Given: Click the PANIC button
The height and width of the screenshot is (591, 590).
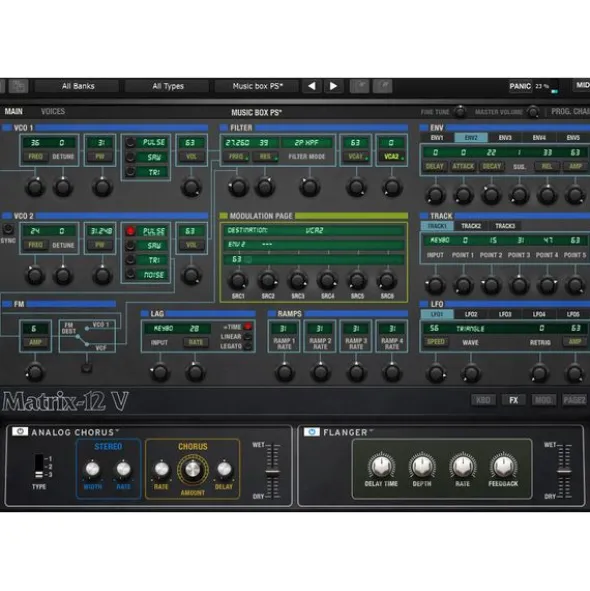Looking at the screenshot, I should (520, 86).
